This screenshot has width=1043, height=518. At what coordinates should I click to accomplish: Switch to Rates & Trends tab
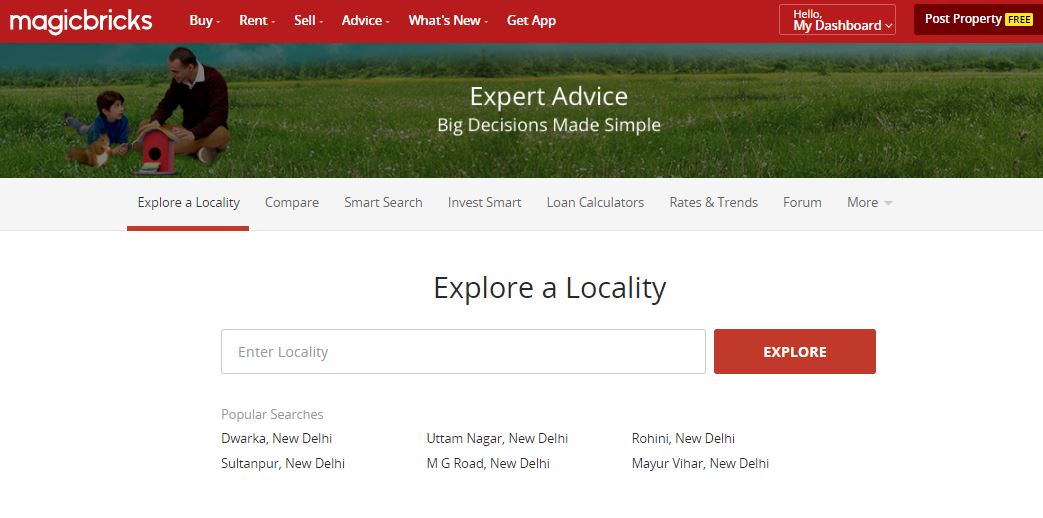pos(713,202)
